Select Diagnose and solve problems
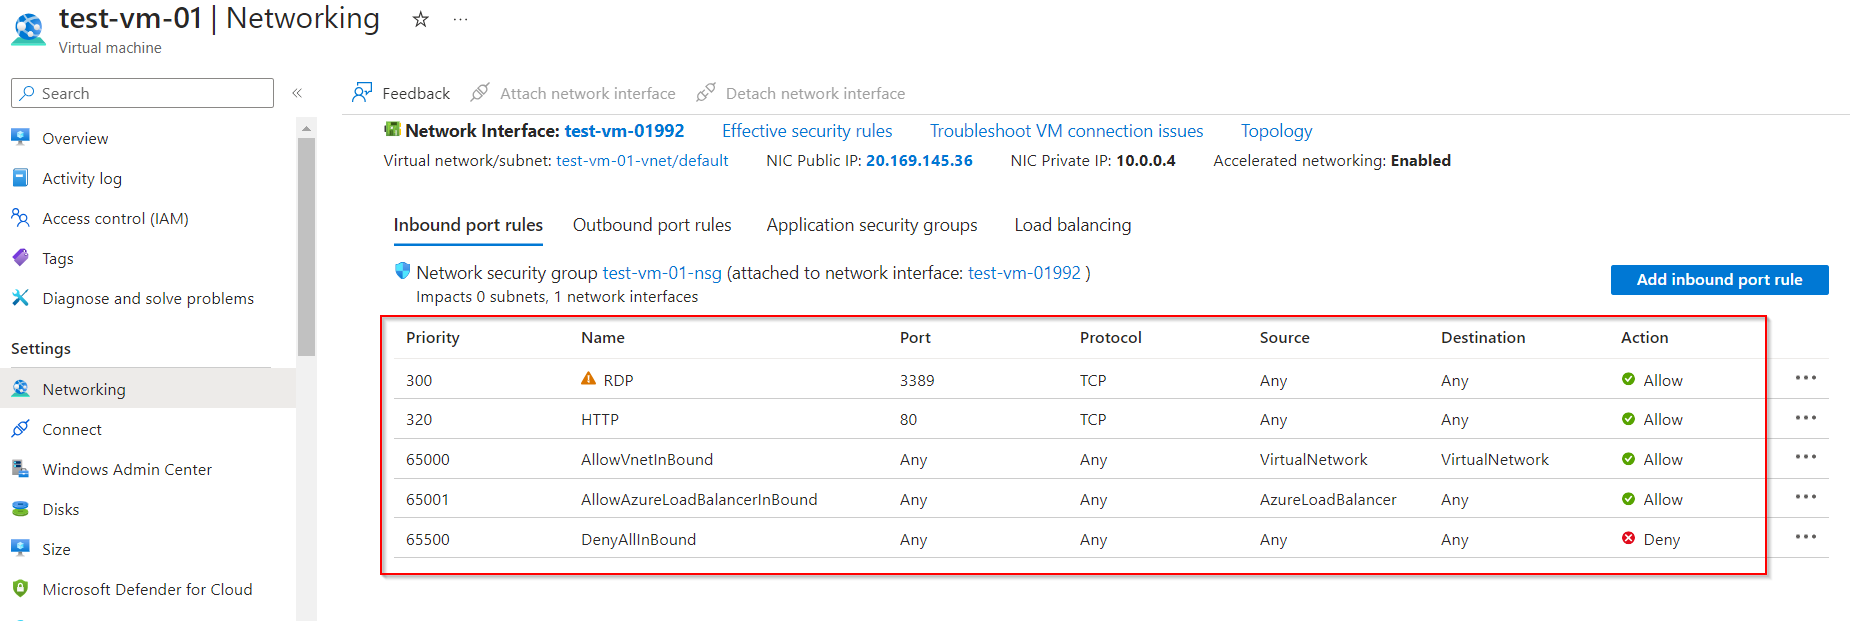This screenshot has height=621, width=1850. (x=148, y=298)
